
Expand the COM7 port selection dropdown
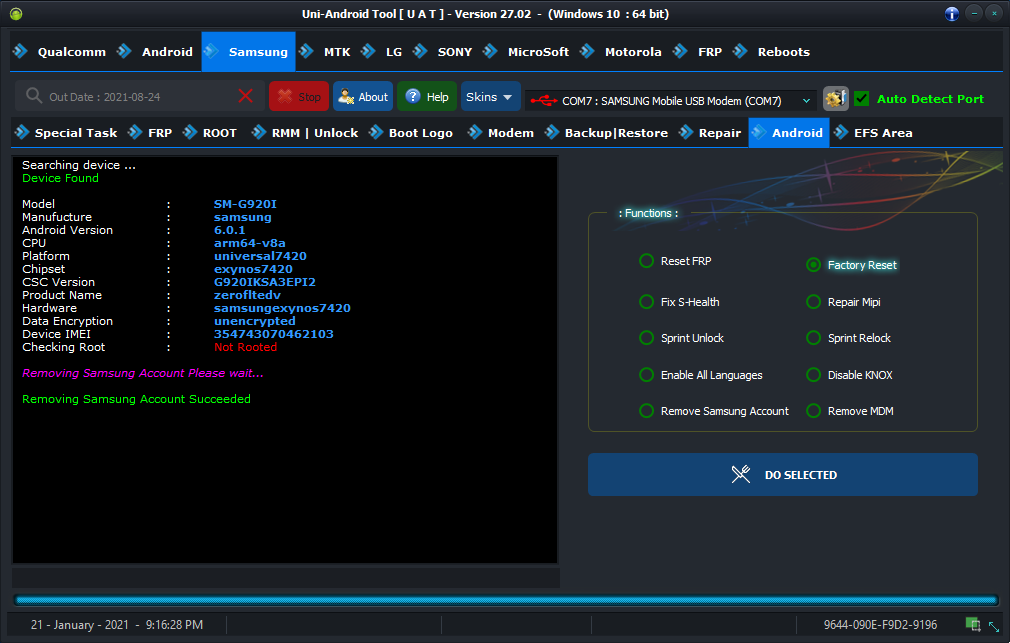click(x=806, y=101)
